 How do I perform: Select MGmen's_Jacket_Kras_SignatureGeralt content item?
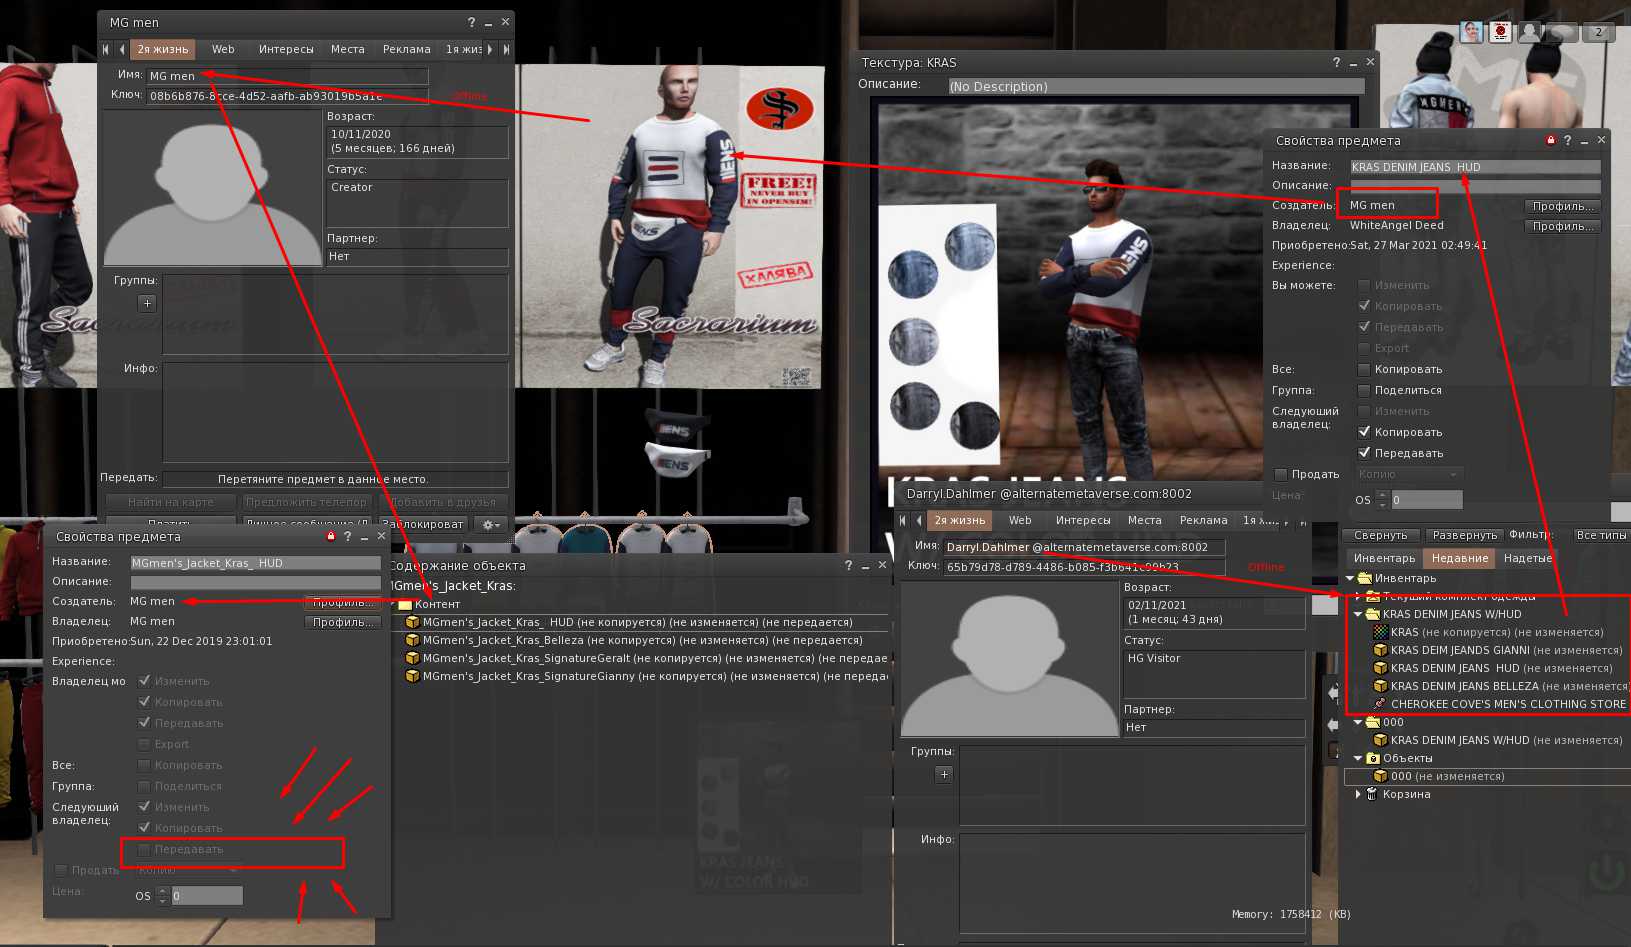645,658
